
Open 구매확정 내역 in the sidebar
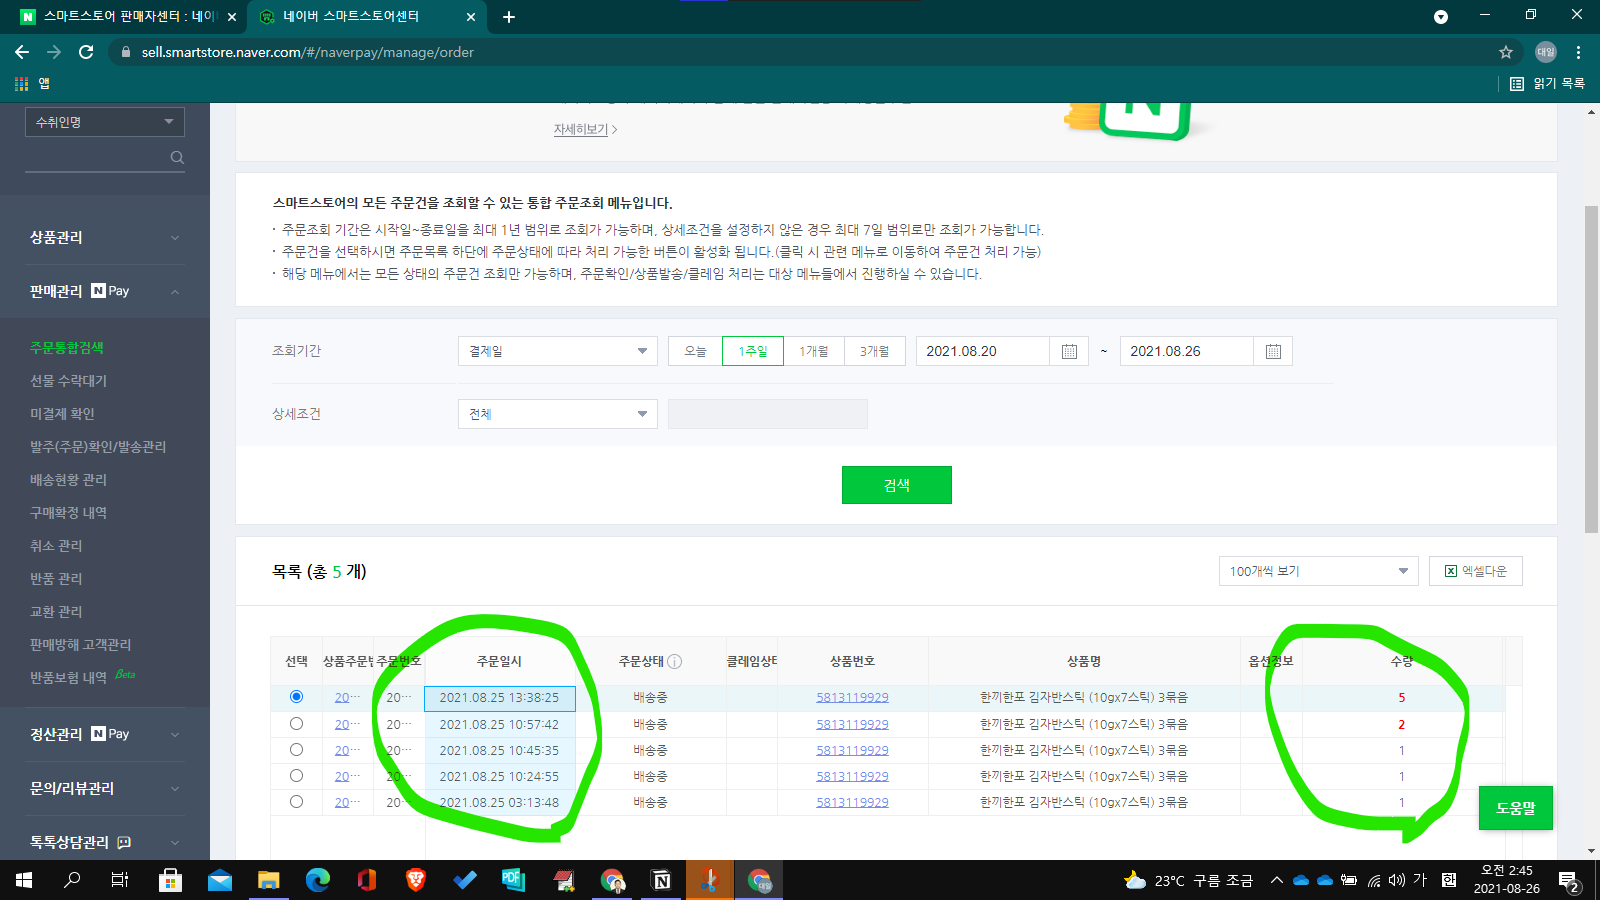[x=68, y=512]
